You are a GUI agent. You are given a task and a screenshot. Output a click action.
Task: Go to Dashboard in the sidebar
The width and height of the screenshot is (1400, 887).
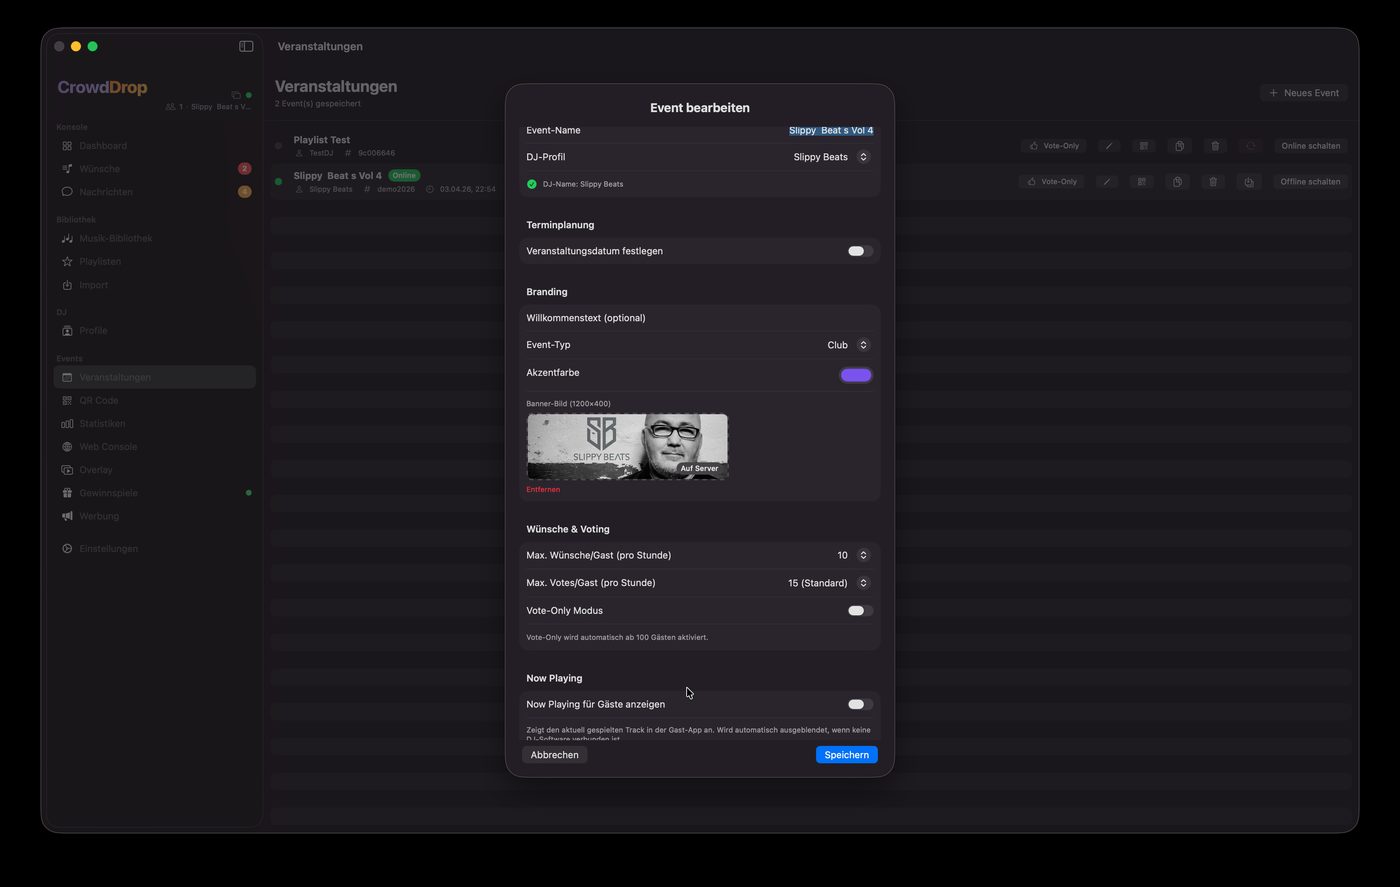click(103, 146)
